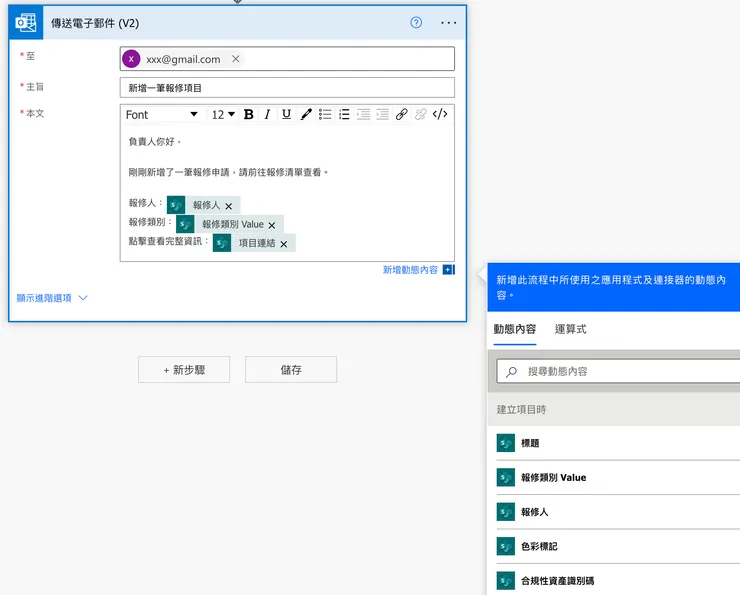This screenshot has height=595, width=740.
Task: Remove the 報修類別 Value token
Action: click(x=272, y=225)
